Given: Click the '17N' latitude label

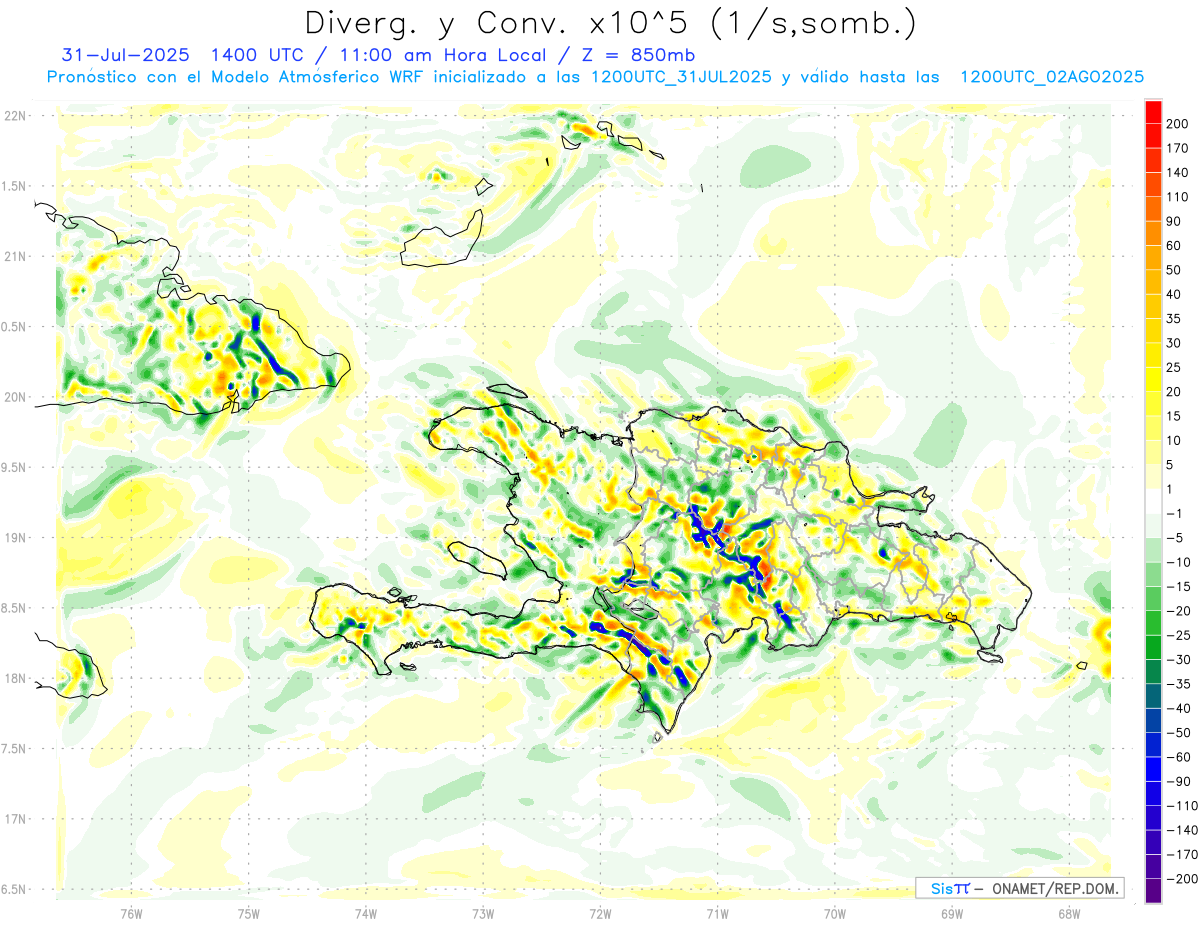Looking at the screenshot, I should click(x=13, y=819).
